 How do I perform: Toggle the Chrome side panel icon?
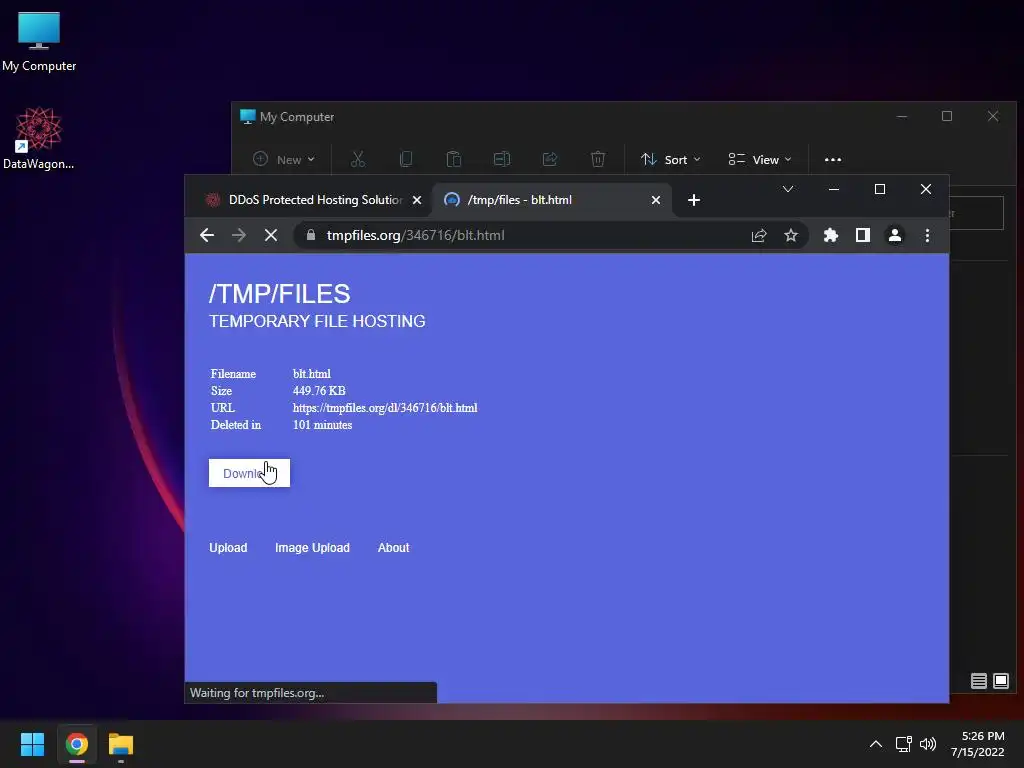[x=863, y=235]
